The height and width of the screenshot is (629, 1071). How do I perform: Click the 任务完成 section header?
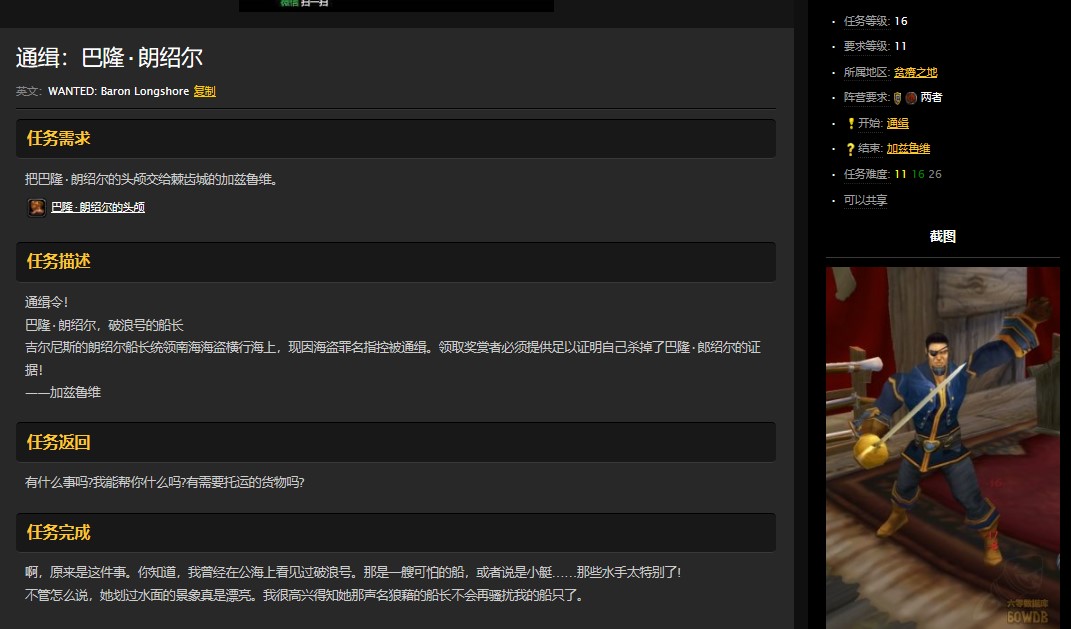point(59,532)
